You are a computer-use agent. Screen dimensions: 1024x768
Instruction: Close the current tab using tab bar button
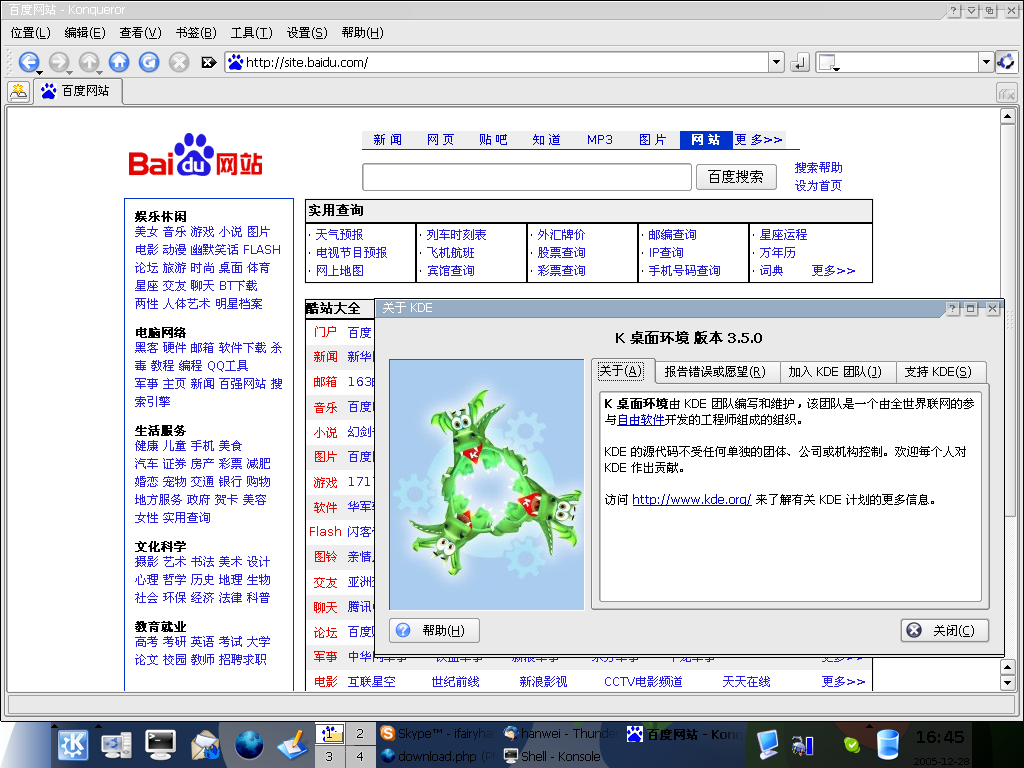click(1006, 93)
